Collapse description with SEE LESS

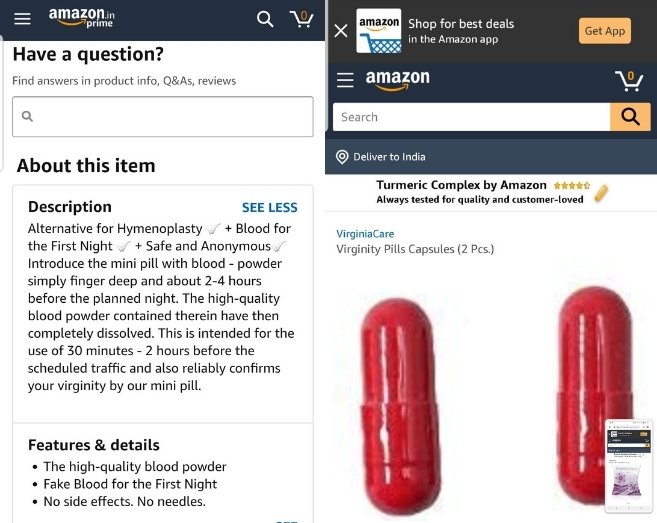coord(269,208)
